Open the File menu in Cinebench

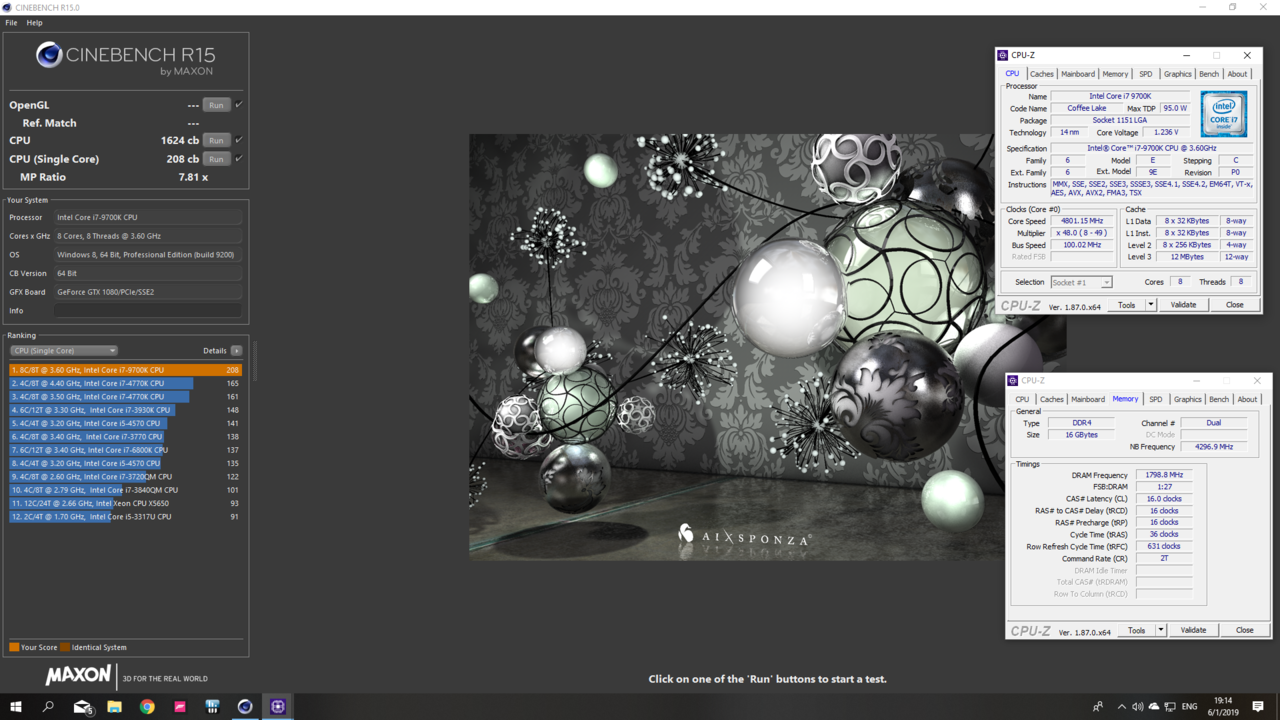coord(11,22)
